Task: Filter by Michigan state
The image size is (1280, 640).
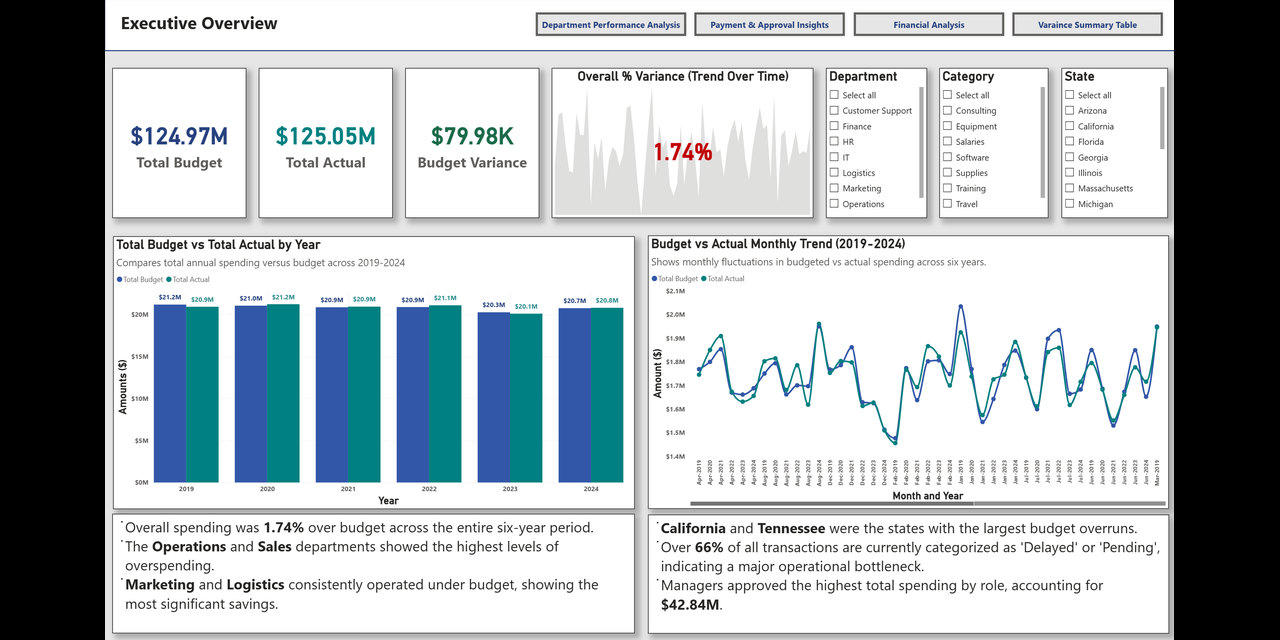Action: 1069,204
